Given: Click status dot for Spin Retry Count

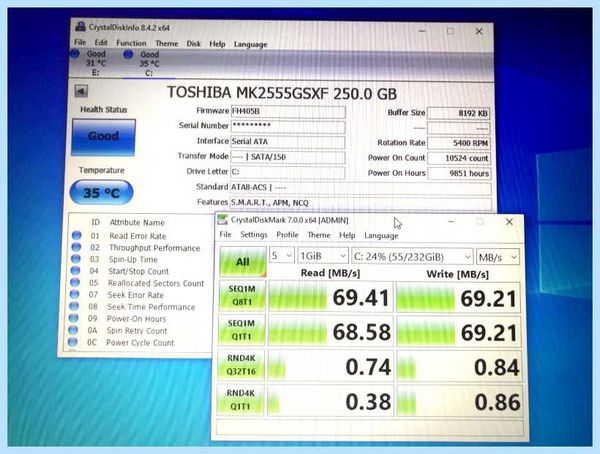Looking at the screenshot, I should pos(73,330).
